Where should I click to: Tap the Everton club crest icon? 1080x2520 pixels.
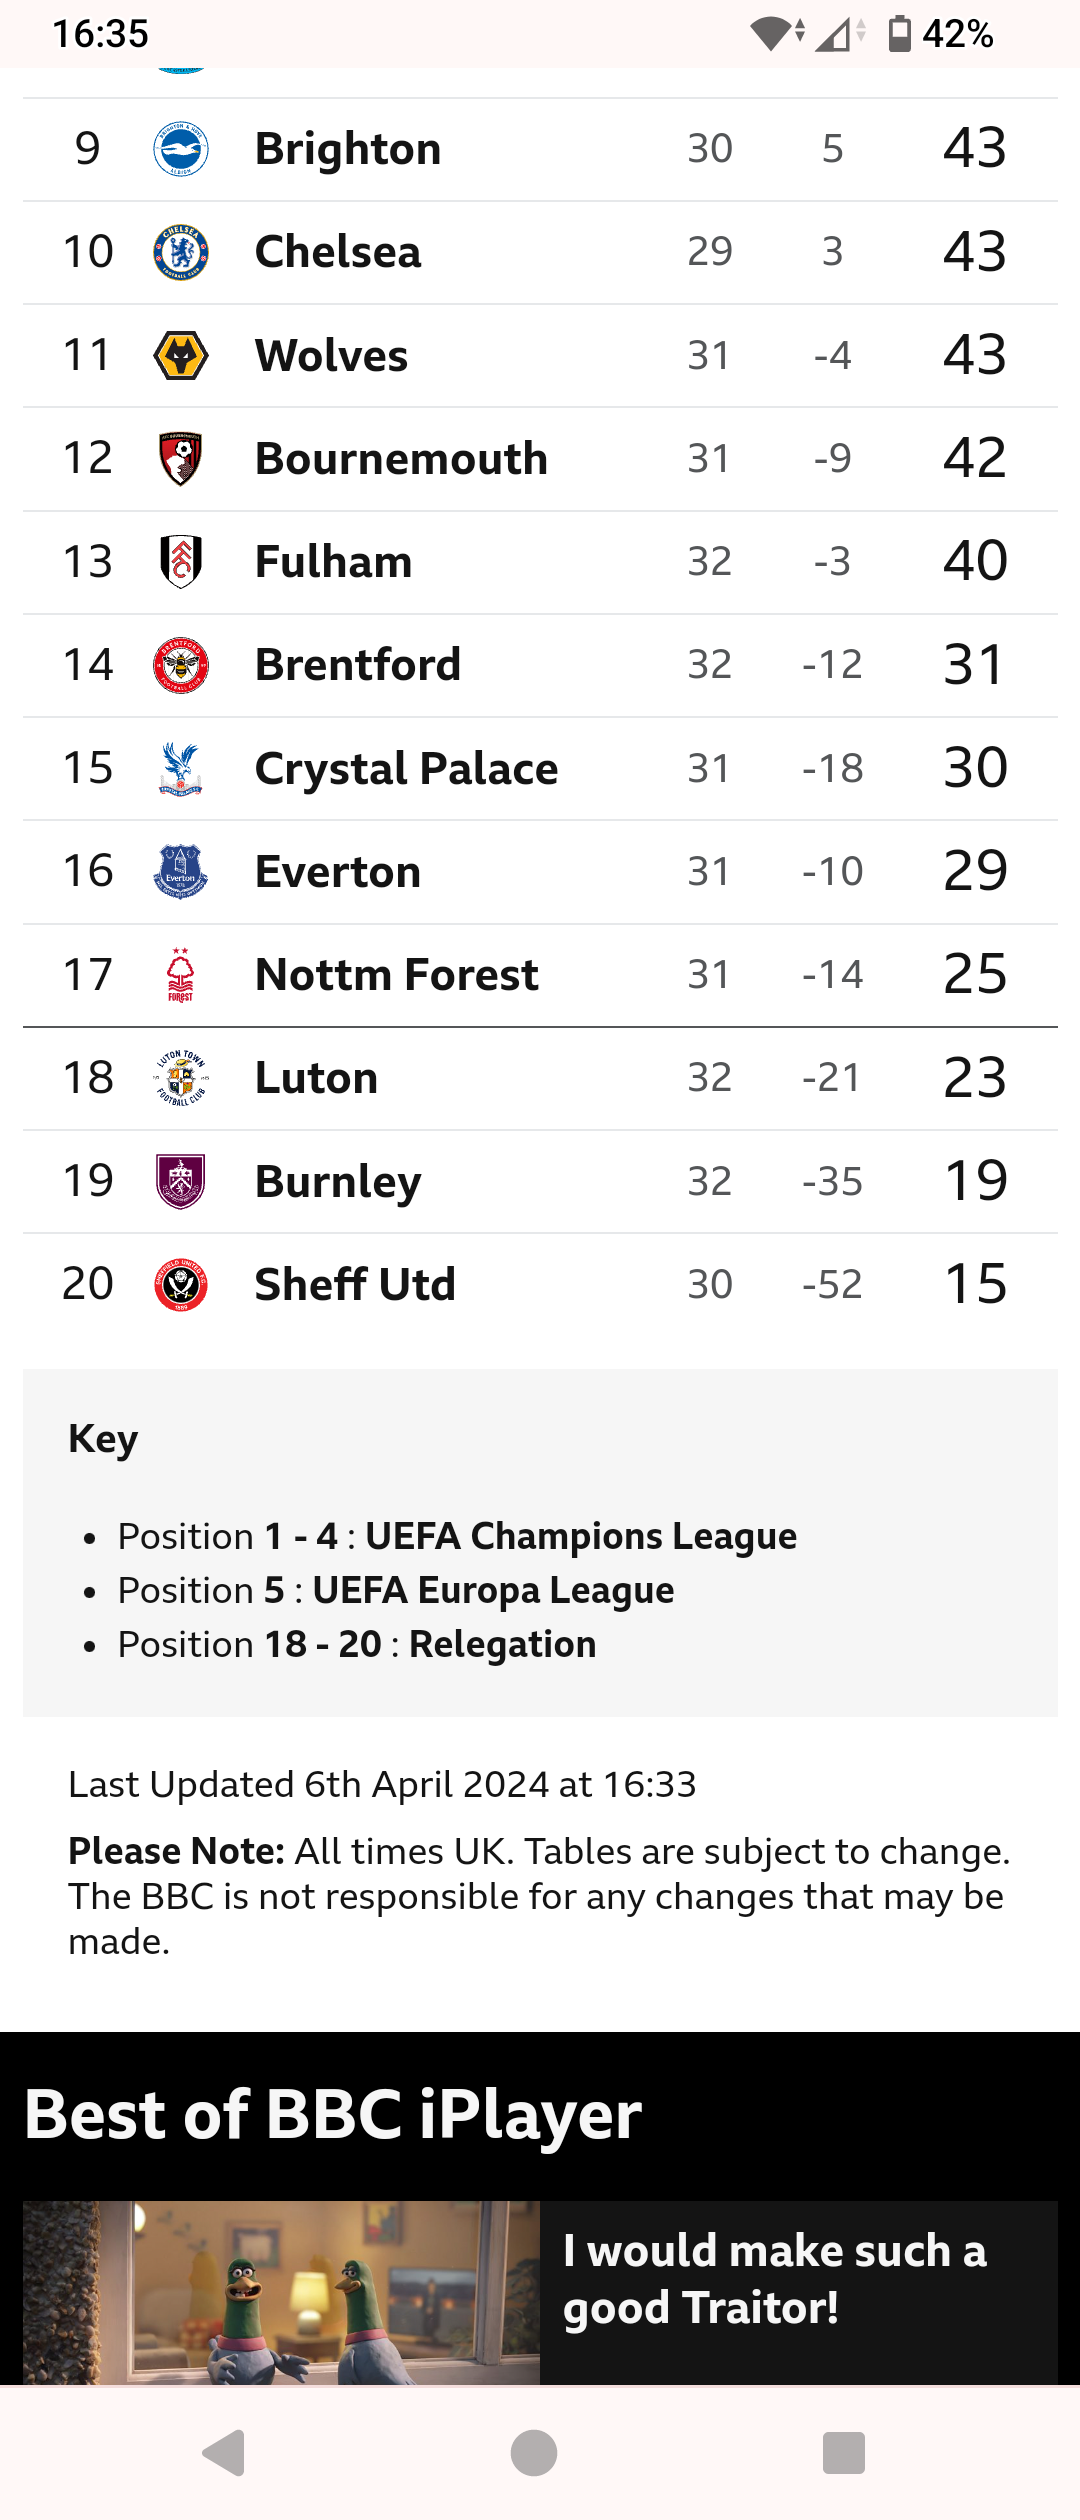click(181, 871)
